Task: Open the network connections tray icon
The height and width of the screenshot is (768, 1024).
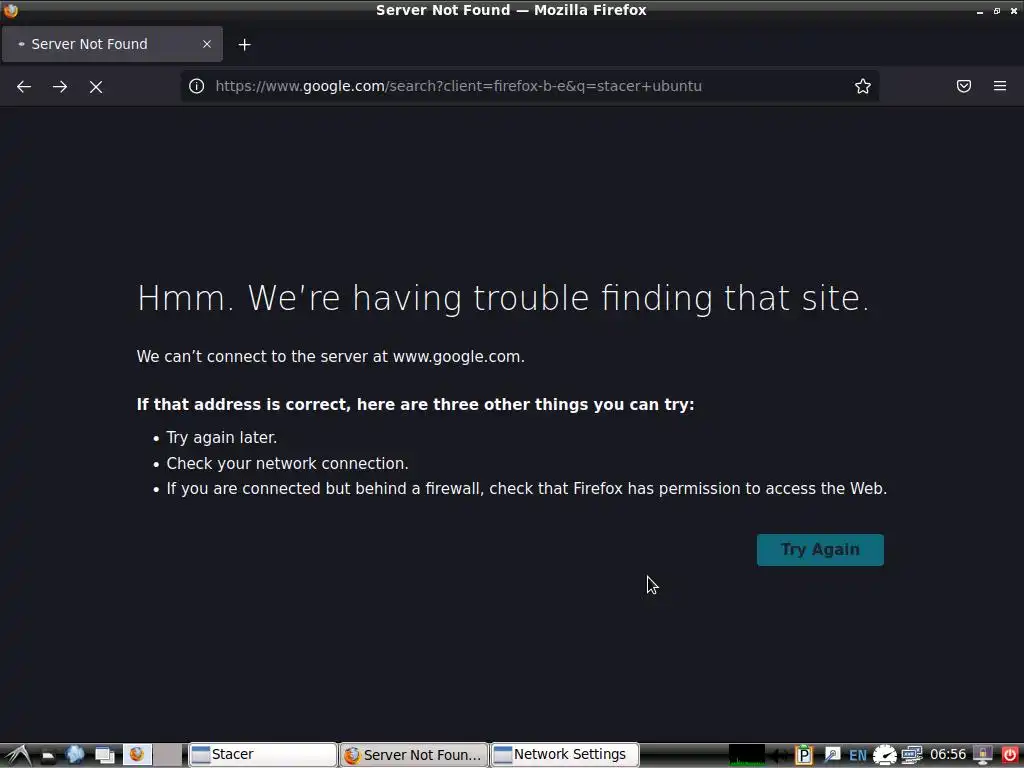Action: pos(912,755)
